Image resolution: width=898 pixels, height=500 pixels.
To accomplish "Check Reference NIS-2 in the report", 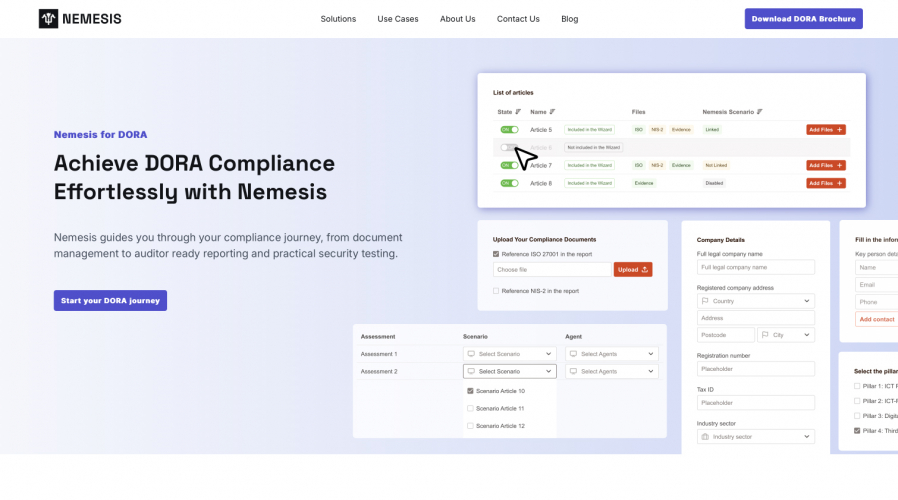I will (496, 291).
